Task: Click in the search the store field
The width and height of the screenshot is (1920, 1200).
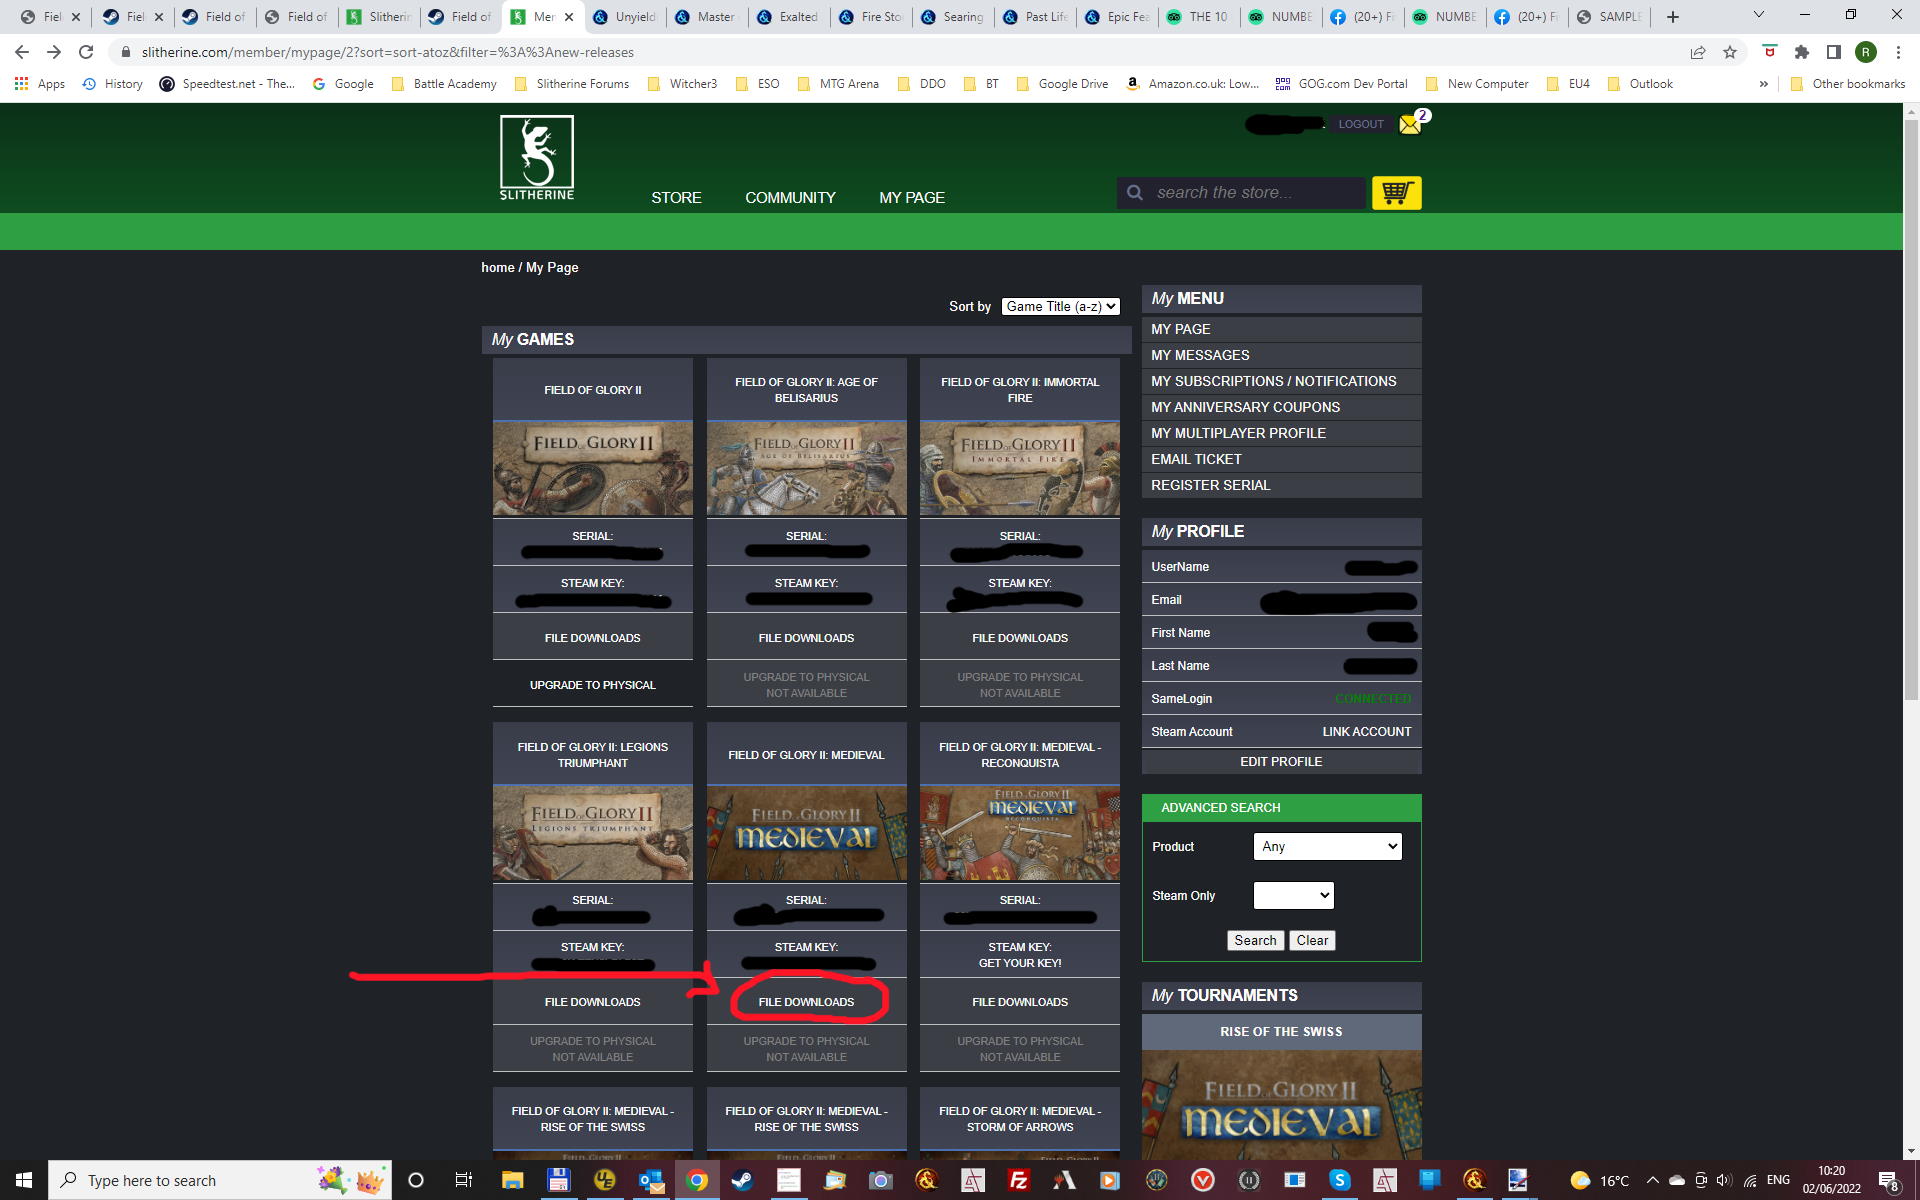Action: point(1250,192)
